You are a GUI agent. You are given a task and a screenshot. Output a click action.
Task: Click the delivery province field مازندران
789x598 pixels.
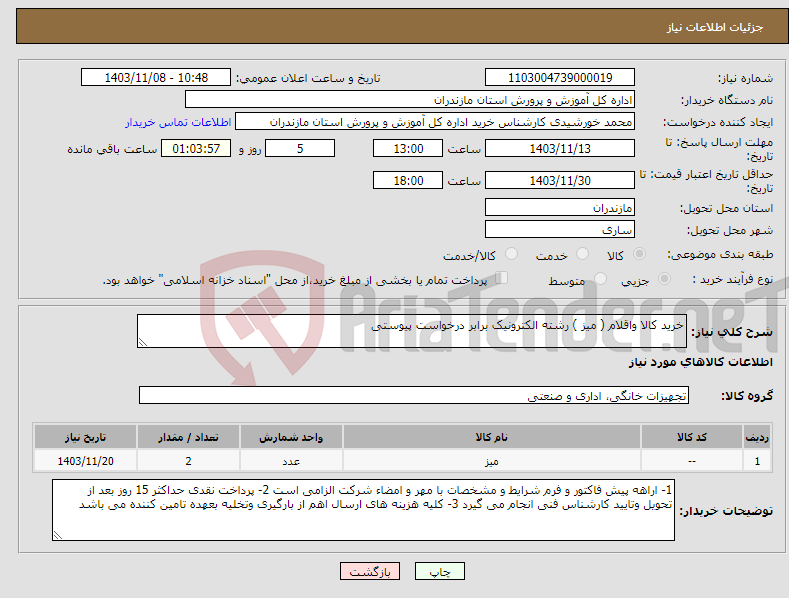[x=560, y=207]
